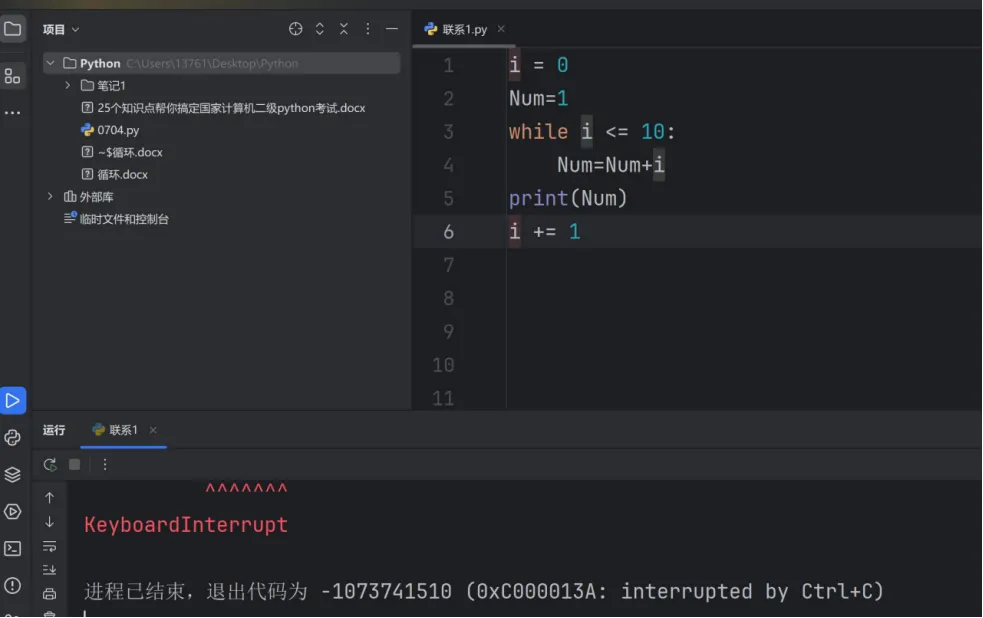
Task: Toggle soft-wrap in run console
Action: click(x=50, y=547)
